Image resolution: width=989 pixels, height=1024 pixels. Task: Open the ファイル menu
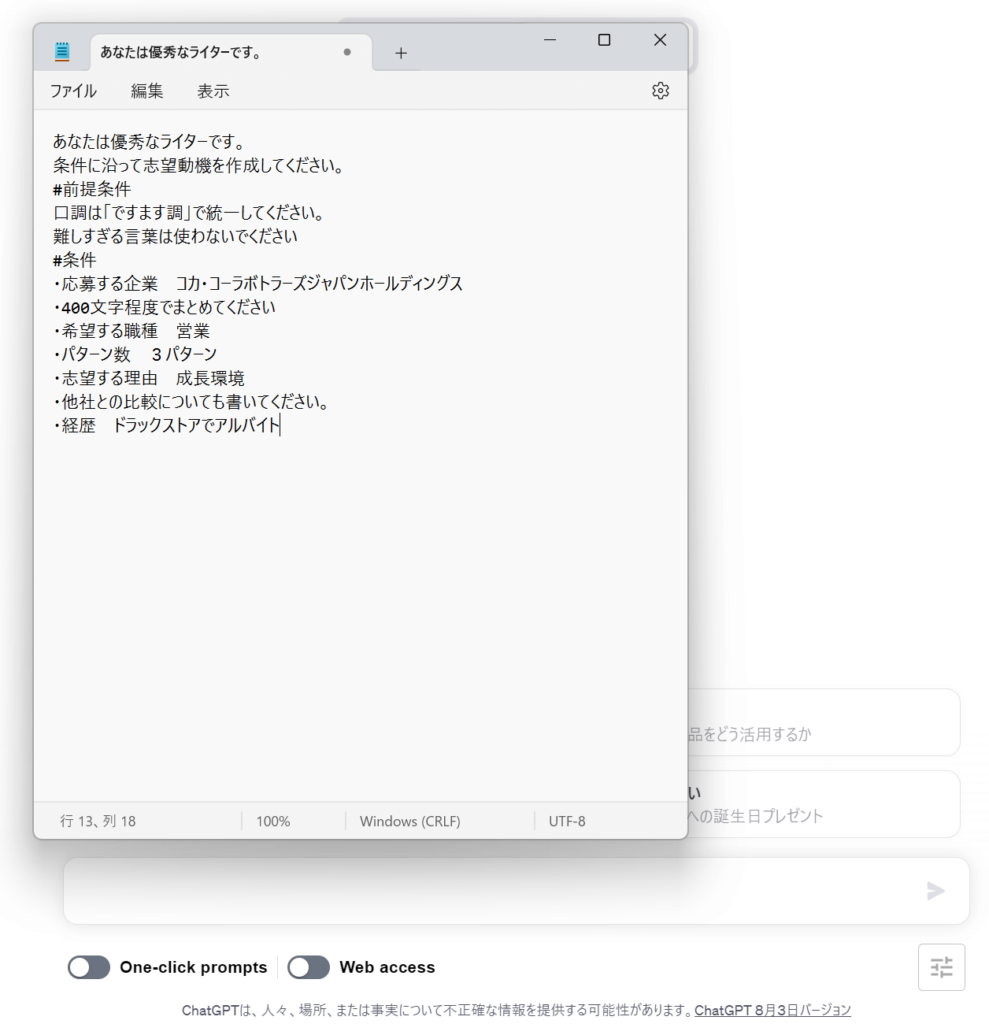tap(73, 91)
